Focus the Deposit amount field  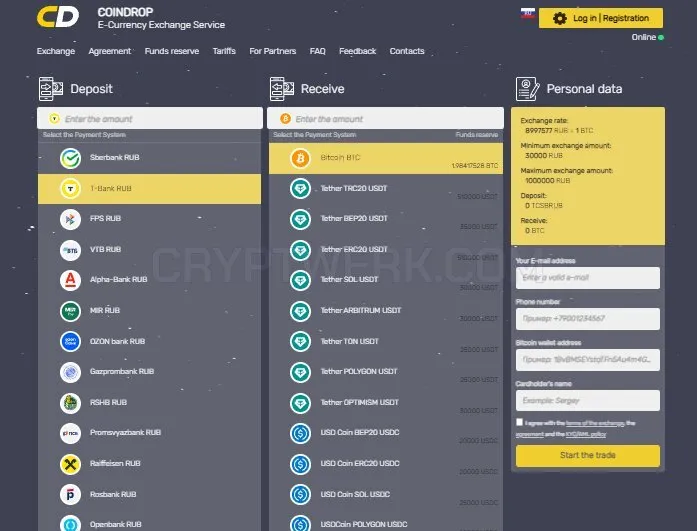(150, 119)
